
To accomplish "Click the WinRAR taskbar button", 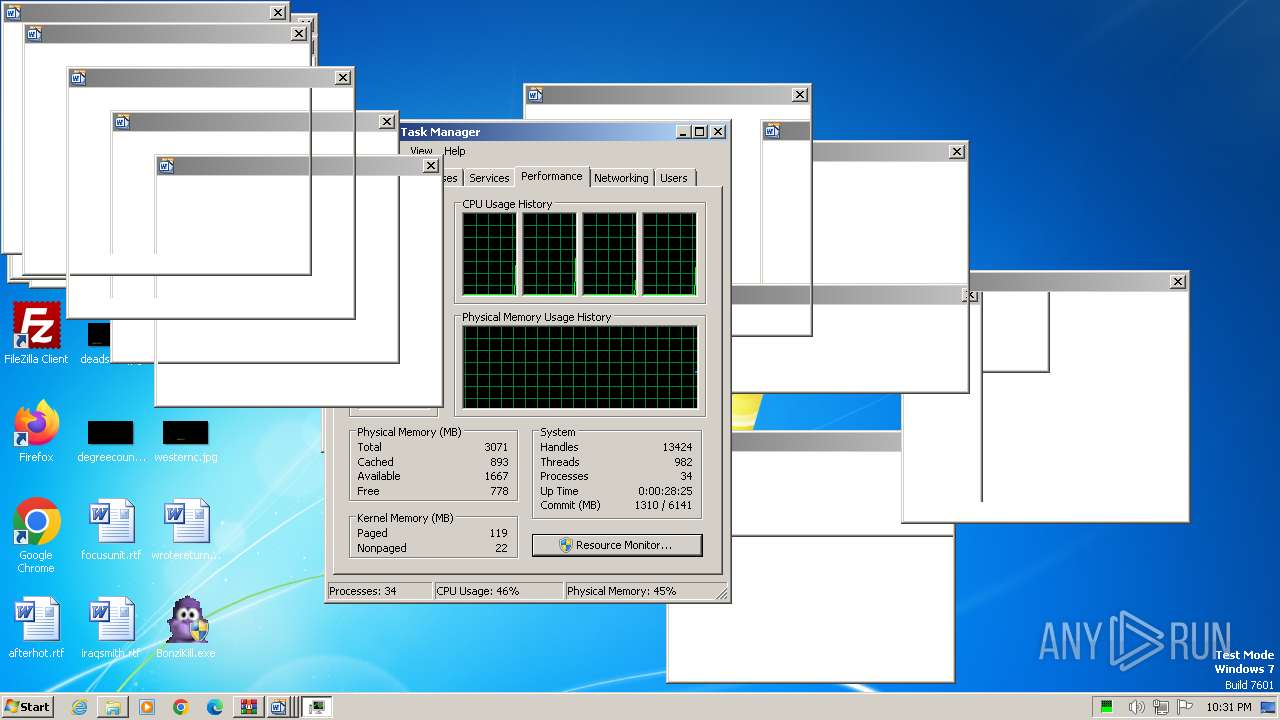I will click(x=248, y=707).
